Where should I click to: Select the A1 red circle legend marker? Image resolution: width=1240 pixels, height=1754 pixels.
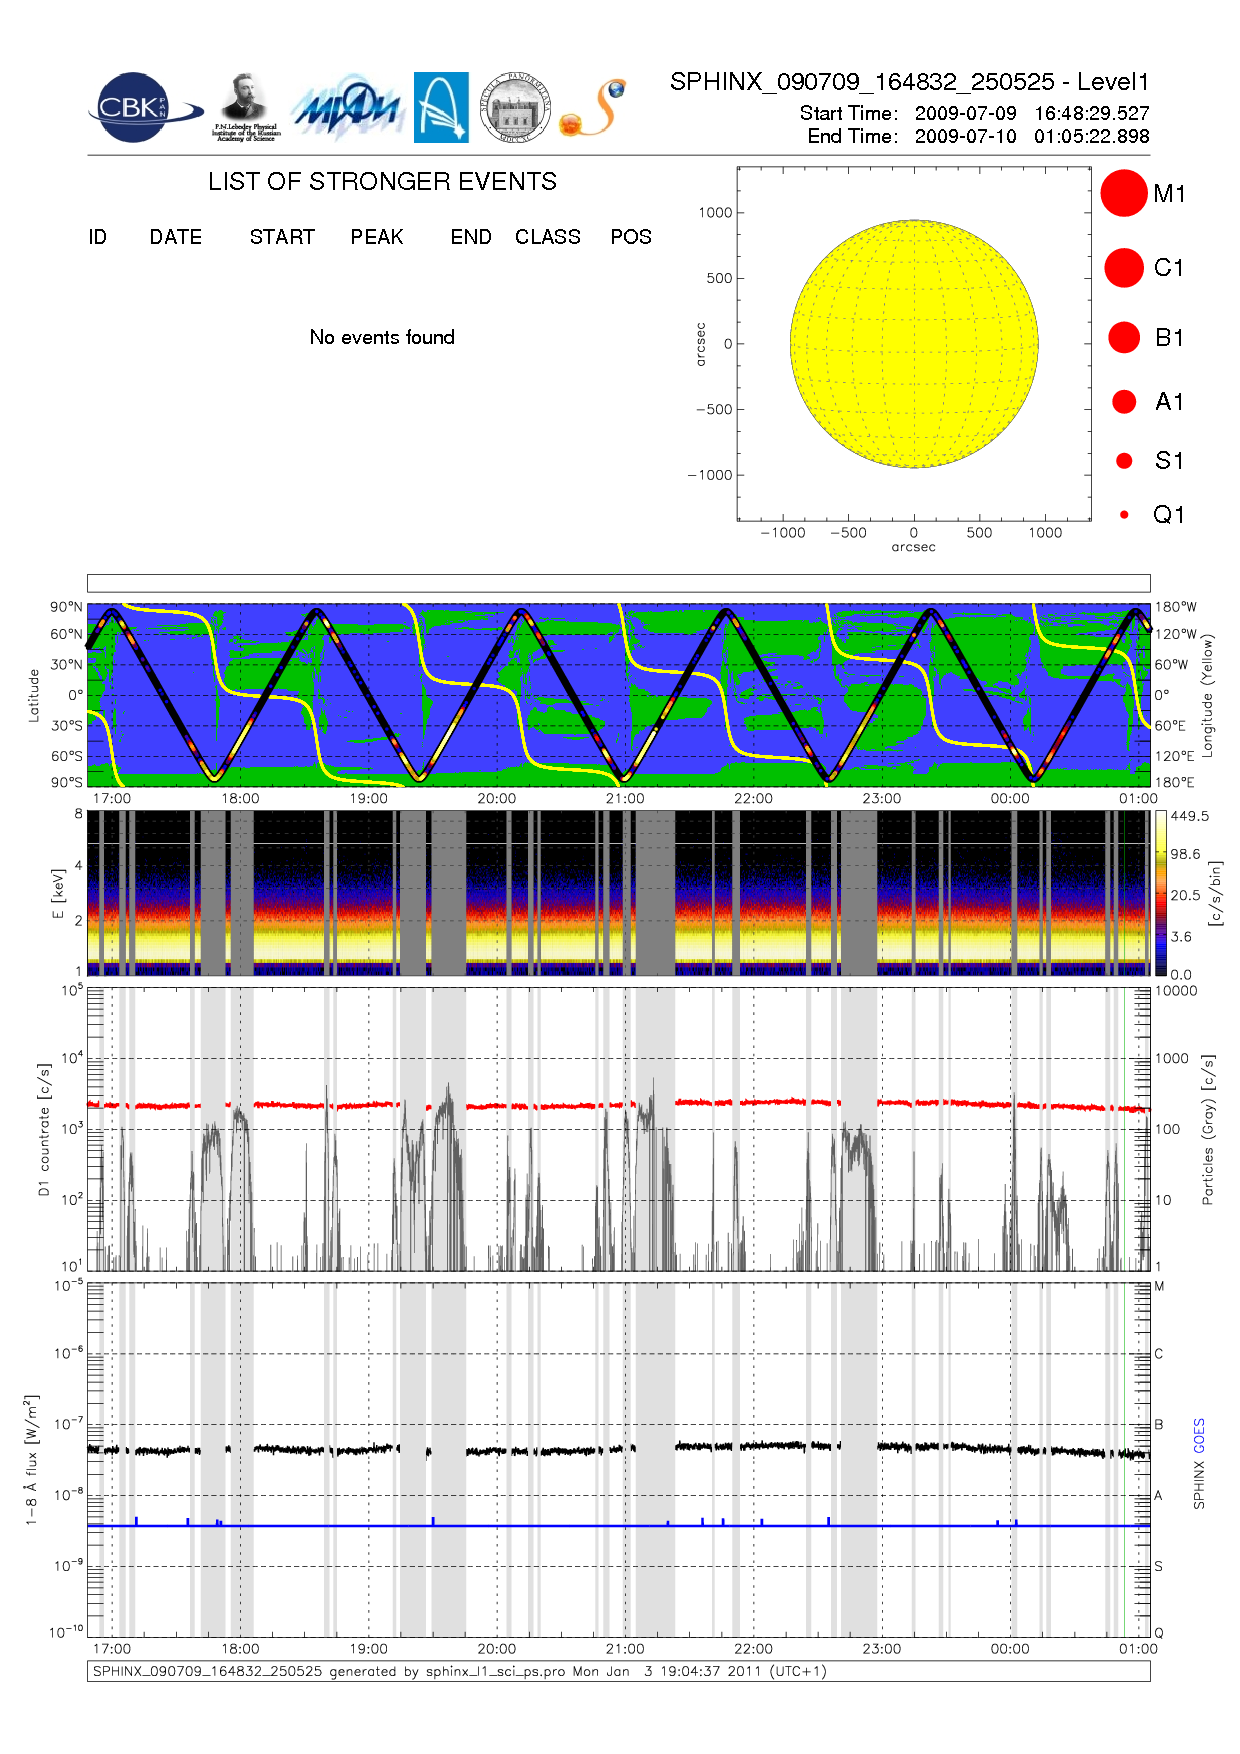(1124, 402)
